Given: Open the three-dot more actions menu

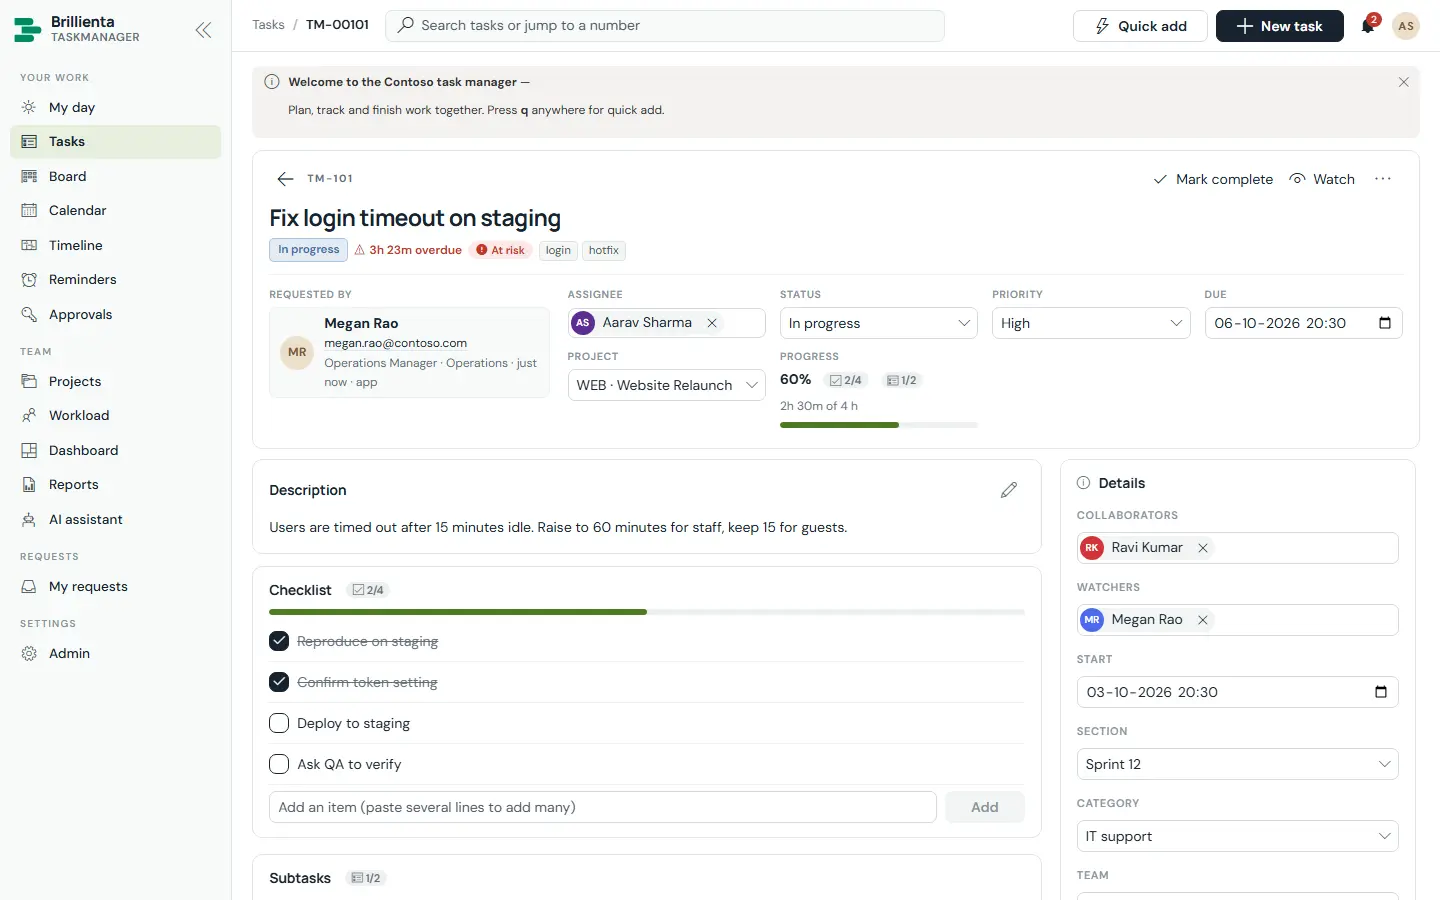Looking at the screenshot, I should coord(1383,179).
